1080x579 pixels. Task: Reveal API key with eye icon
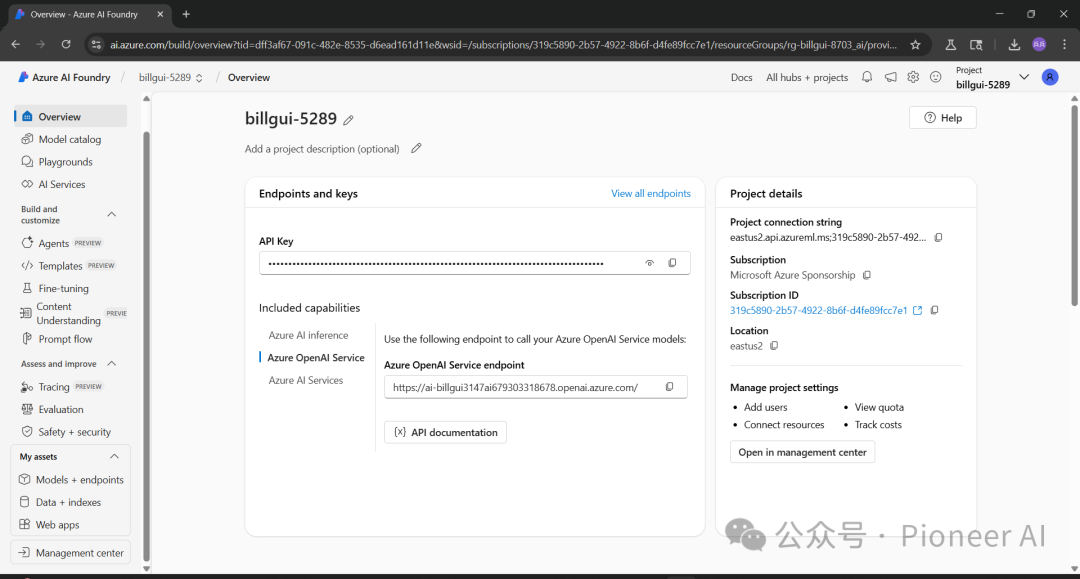[650, 263]
